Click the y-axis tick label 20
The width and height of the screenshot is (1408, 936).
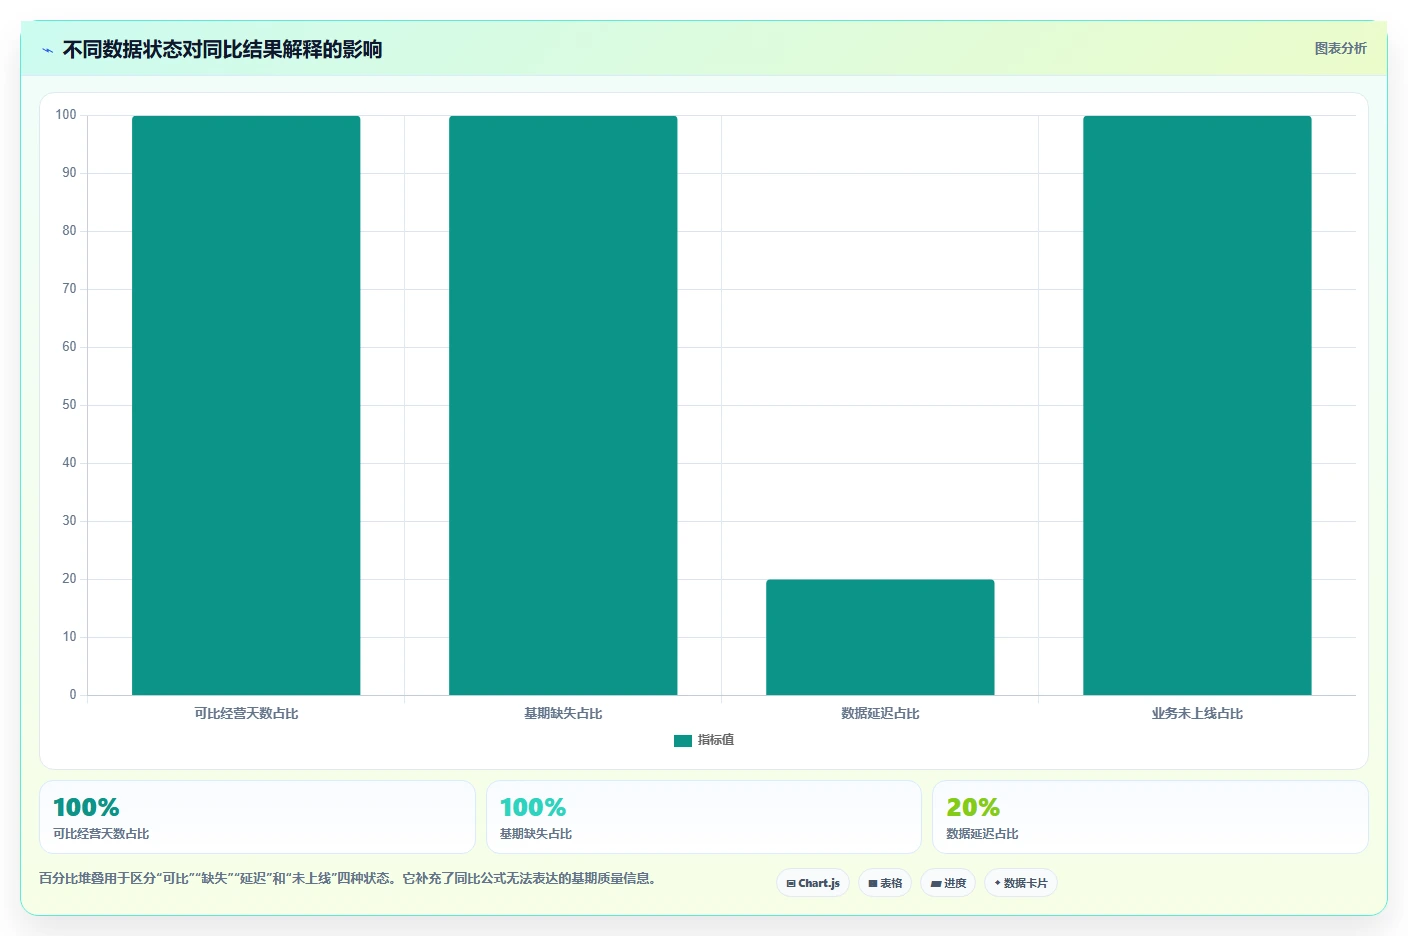click(69, 579)
